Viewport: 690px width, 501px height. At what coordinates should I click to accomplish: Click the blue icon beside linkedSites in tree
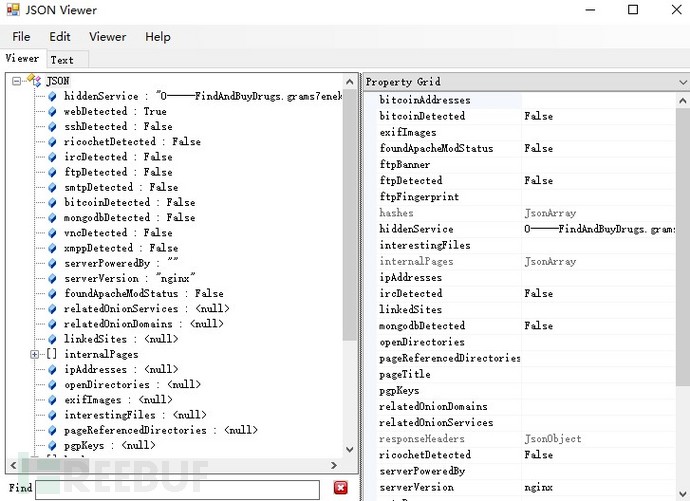pos(52,339)
